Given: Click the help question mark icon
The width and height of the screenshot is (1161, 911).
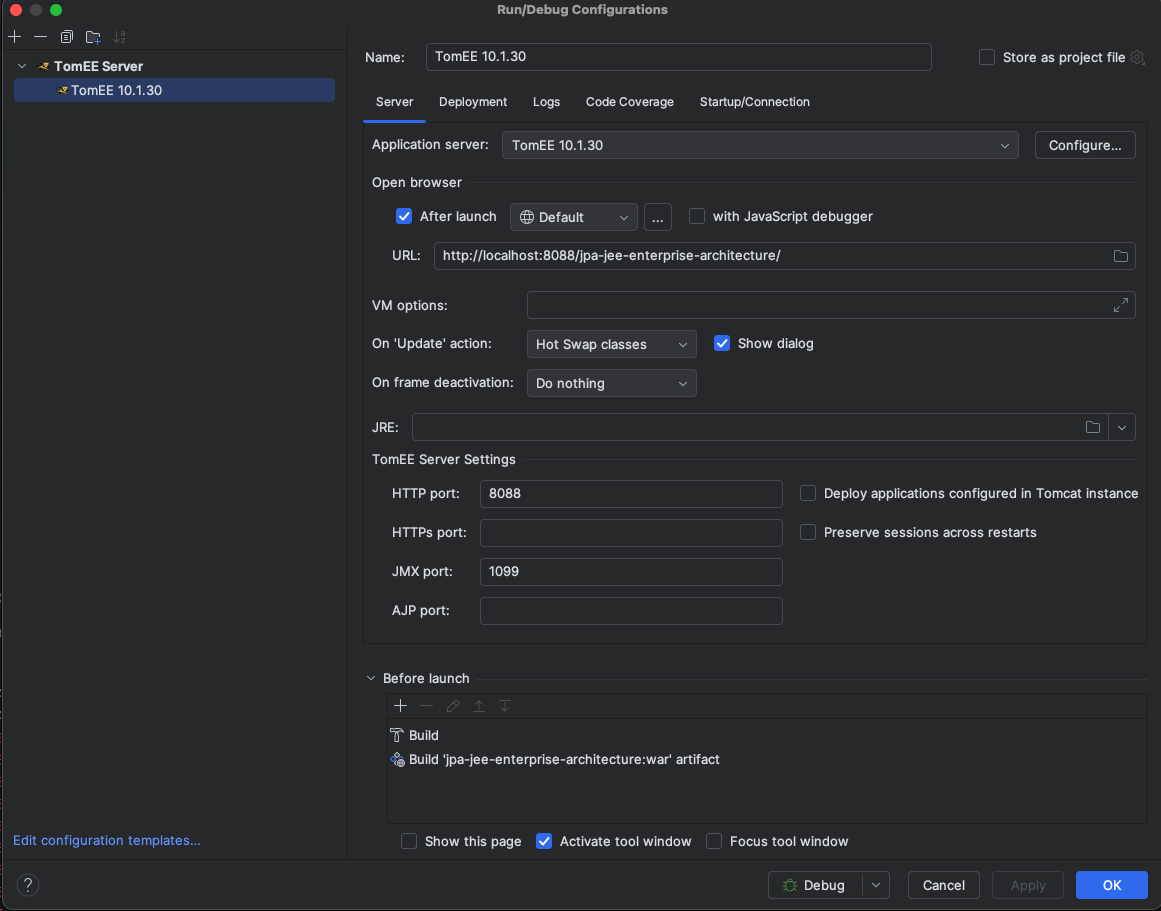Looking at the screenshot, I should (x=28, y=885).
